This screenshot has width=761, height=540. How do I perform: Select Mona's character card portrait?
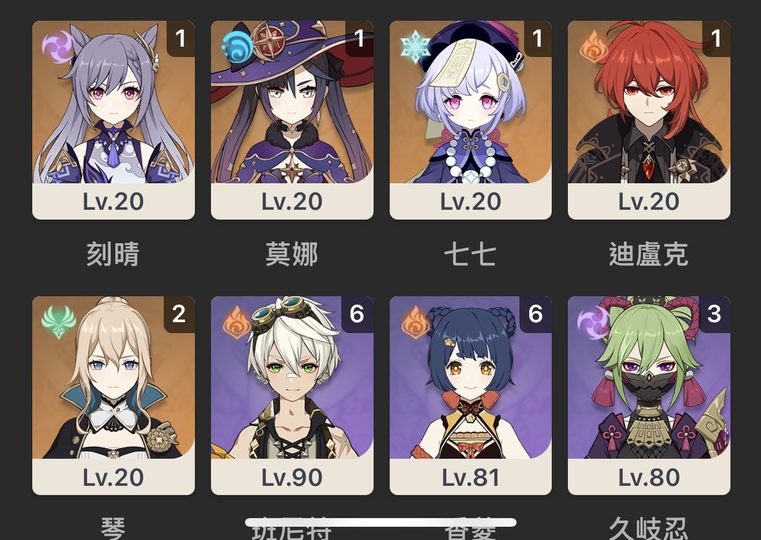[292, 120]
